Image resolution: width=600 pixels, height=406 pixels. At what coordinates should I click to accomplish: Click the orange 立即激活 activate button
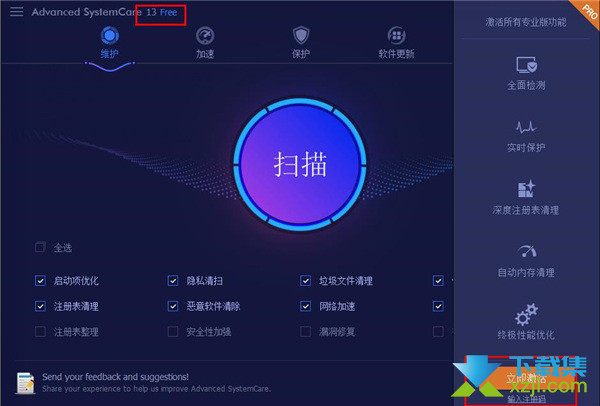526,378
